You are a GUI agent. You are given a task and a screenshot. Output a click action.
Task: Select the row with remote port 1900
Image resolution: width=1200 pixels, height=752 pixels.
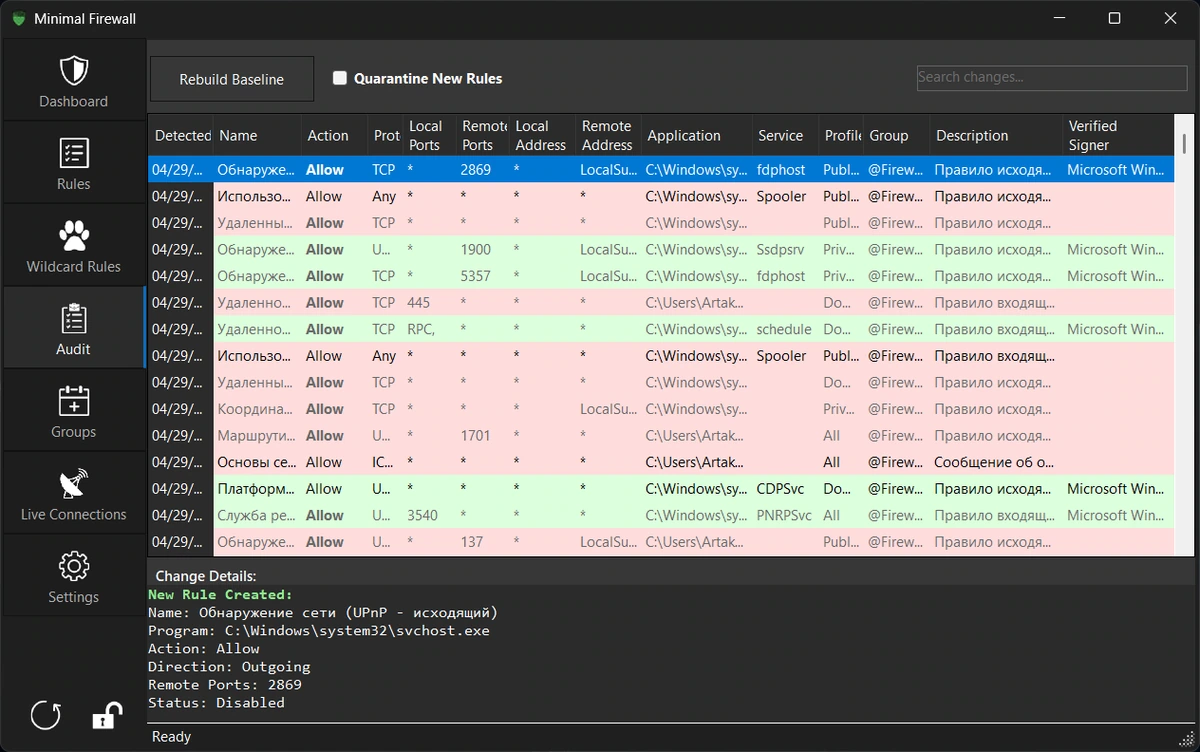(660, 249)
